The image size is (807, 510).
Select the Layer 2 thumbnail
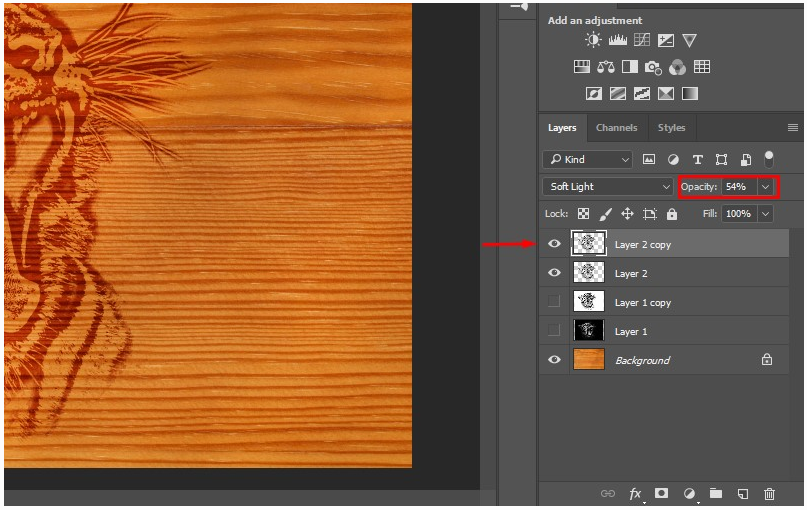589,272
